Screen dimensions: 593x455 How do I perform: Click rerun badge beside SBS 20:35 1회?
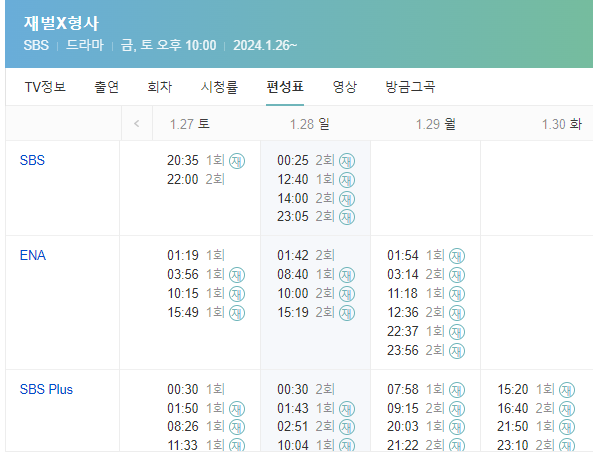pos(237,161)
